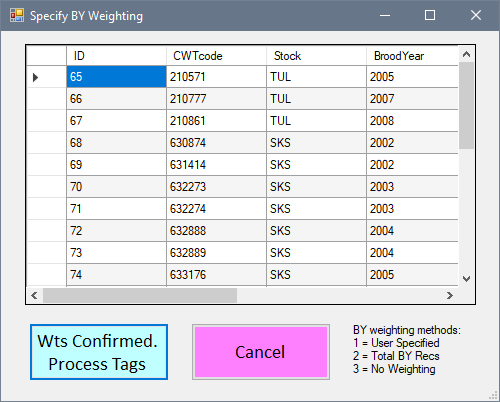Click Wts Confirmed. Process Tags button
This screenshot has width=500, height=402.
click(x=99, y=352)
